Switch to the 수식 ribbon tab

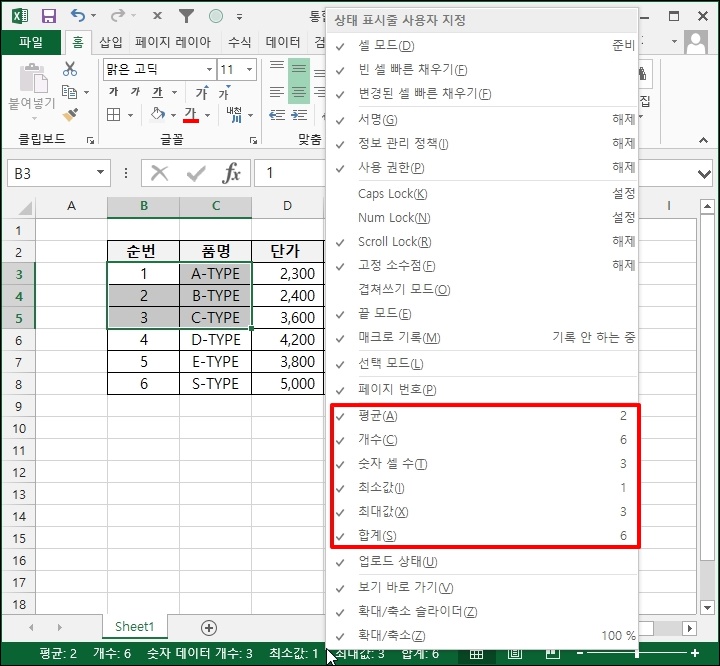[x=239, y=43]
